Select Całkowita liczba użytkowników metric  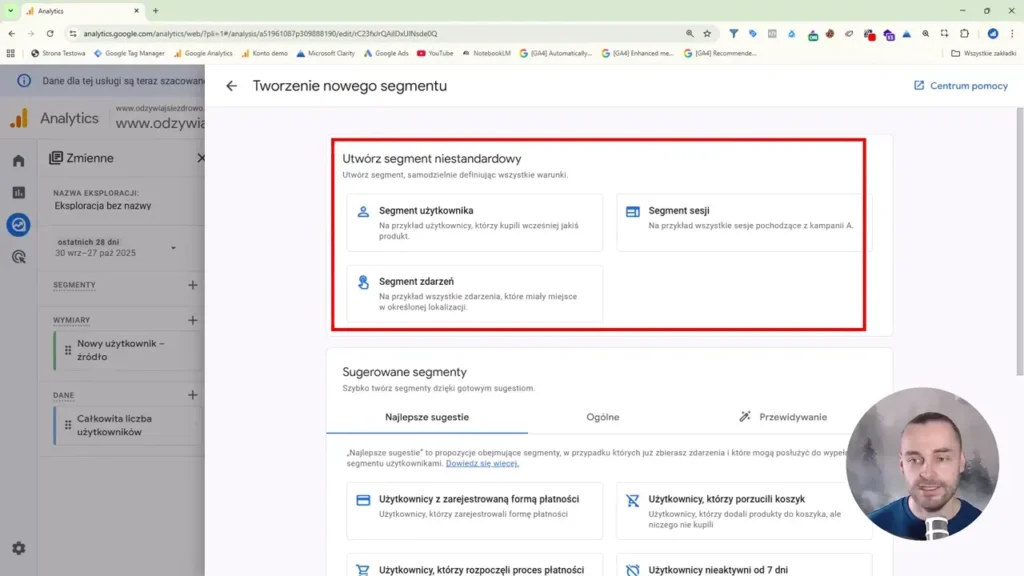click(129, 426)
